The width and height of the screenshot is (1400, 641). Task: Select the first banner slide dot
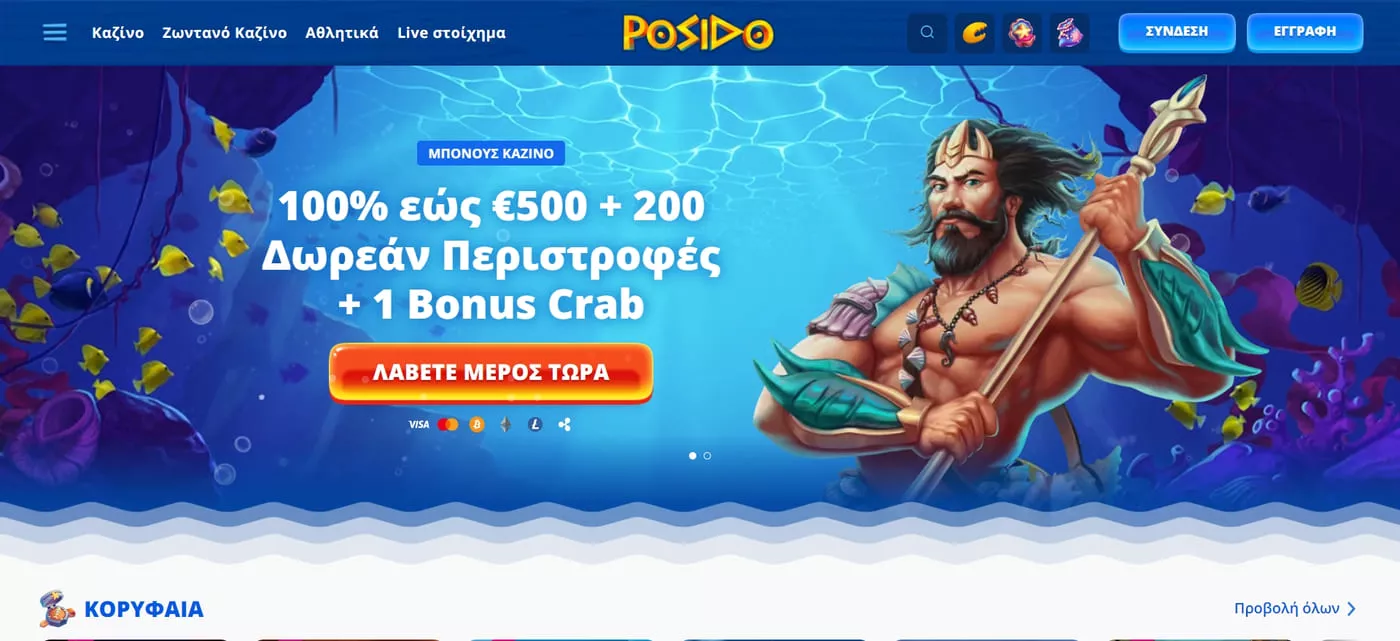click(x=693, y=456)
